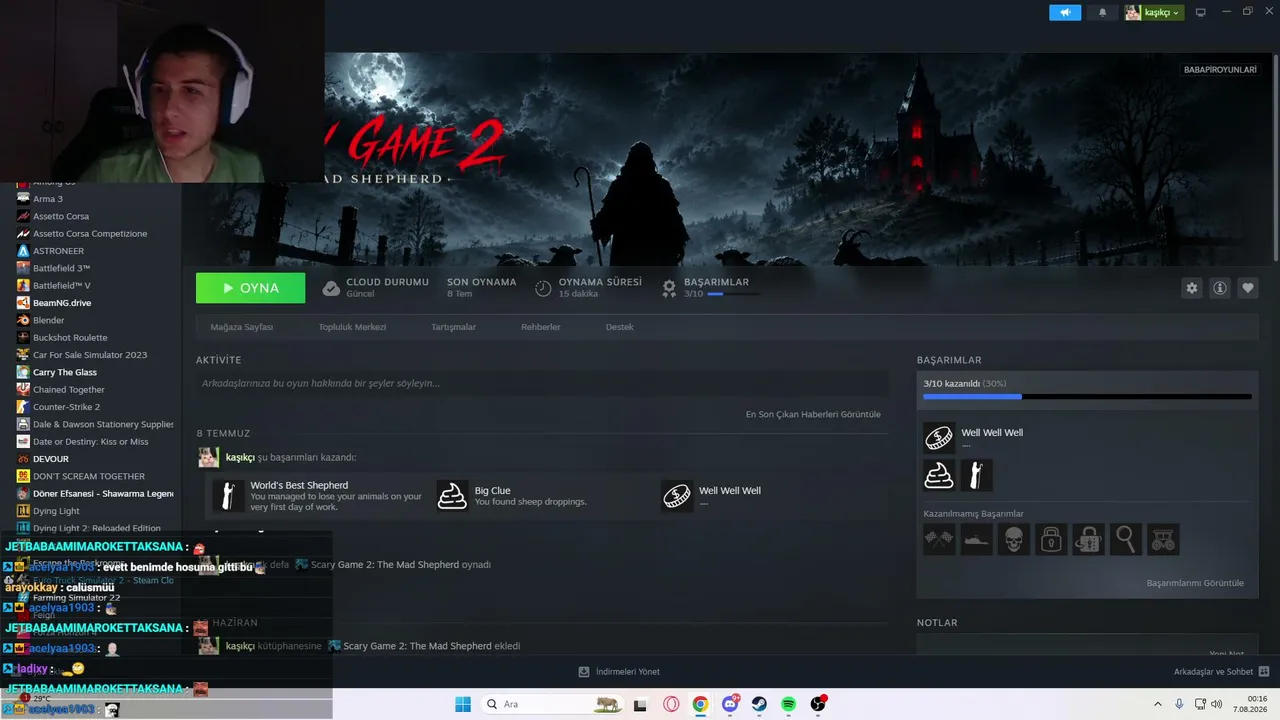Open OBS Studio from the taskbar
1280x720 pixels.
pos(818,704)
